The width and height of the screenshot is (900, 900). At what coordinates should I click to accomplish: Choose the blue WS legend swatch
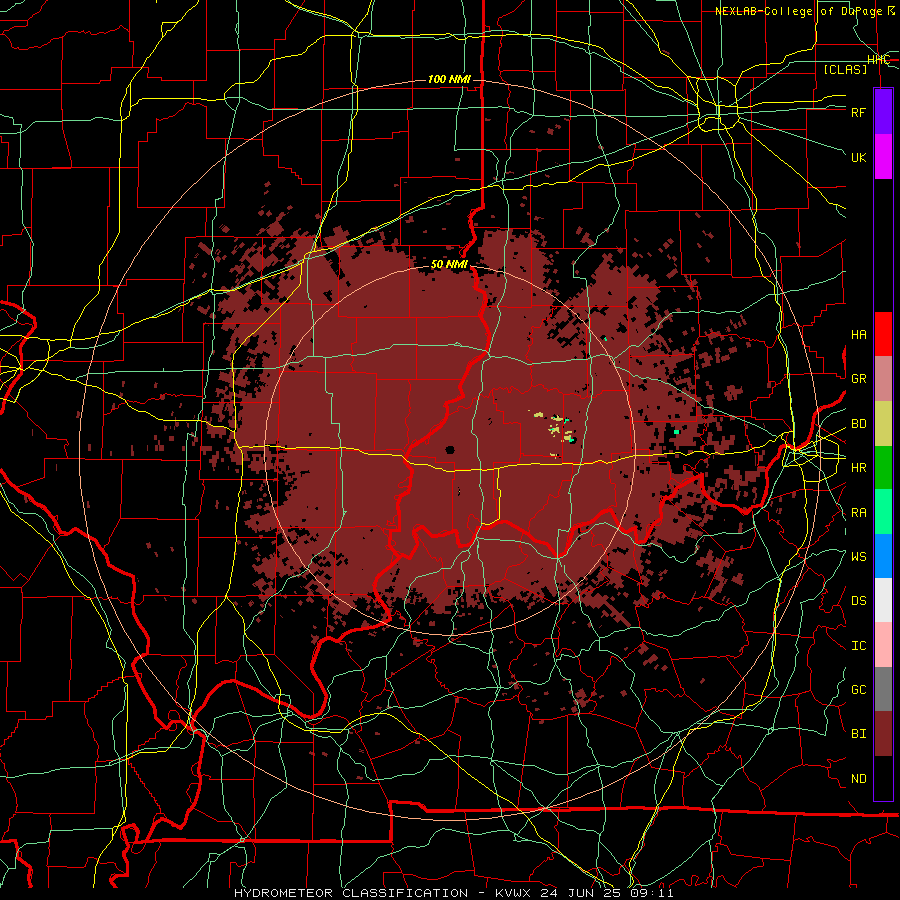[x=883, y=556]
